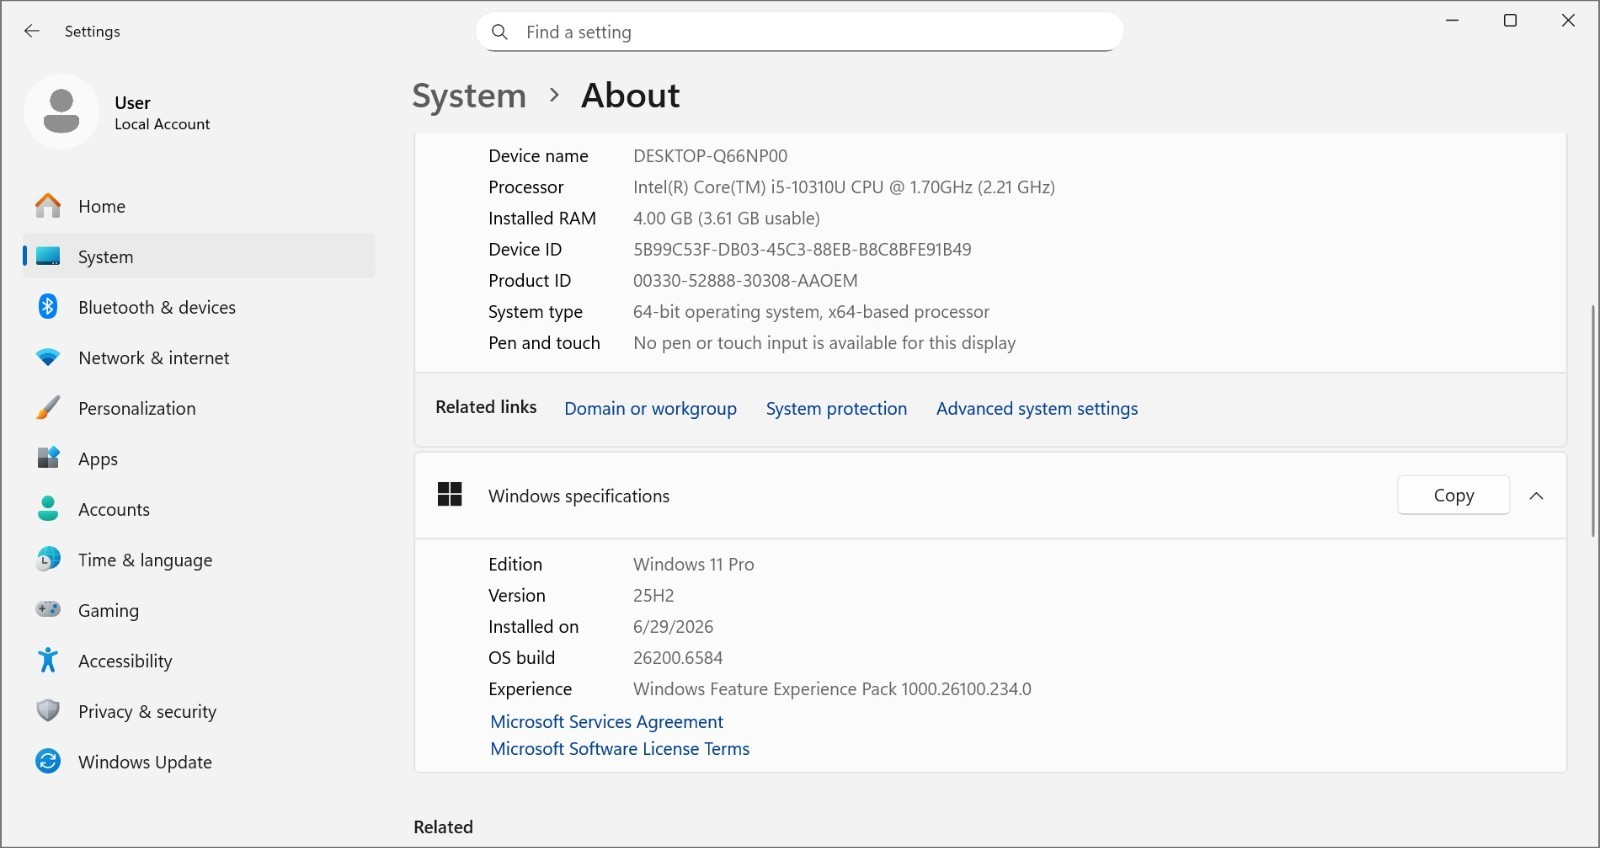Open the Domain or workgroup link
This screenshot has height=848, width=1600.
pyautogui.click(x=651, y=409)
